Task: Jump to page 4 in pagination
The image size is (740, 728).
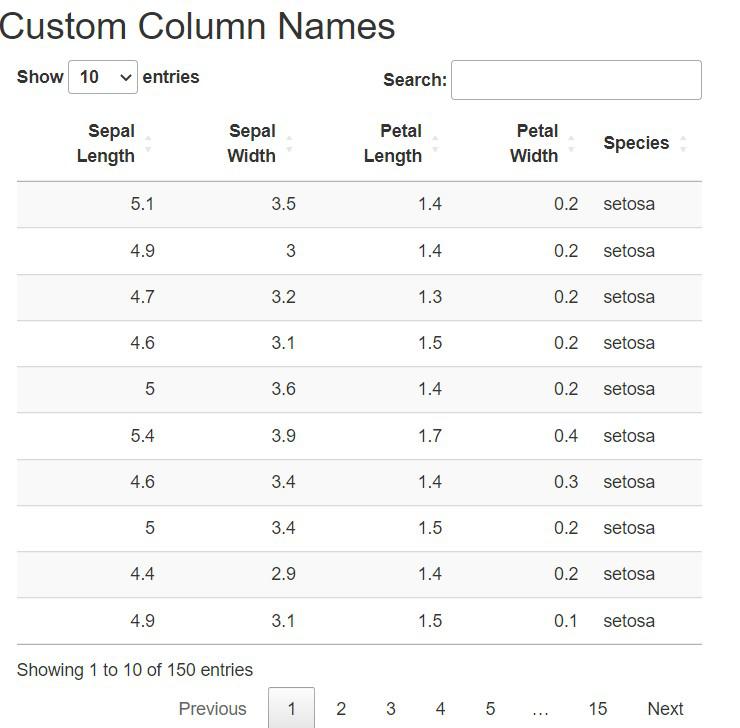Action: tap(440, 708)
